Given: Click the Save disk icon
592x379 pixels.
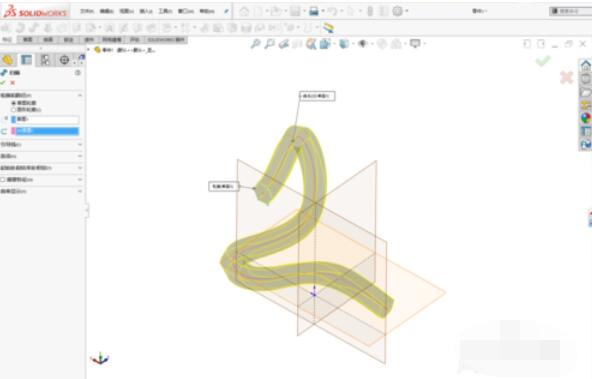Looking at the screenshot, I should (x=295, y=11).
